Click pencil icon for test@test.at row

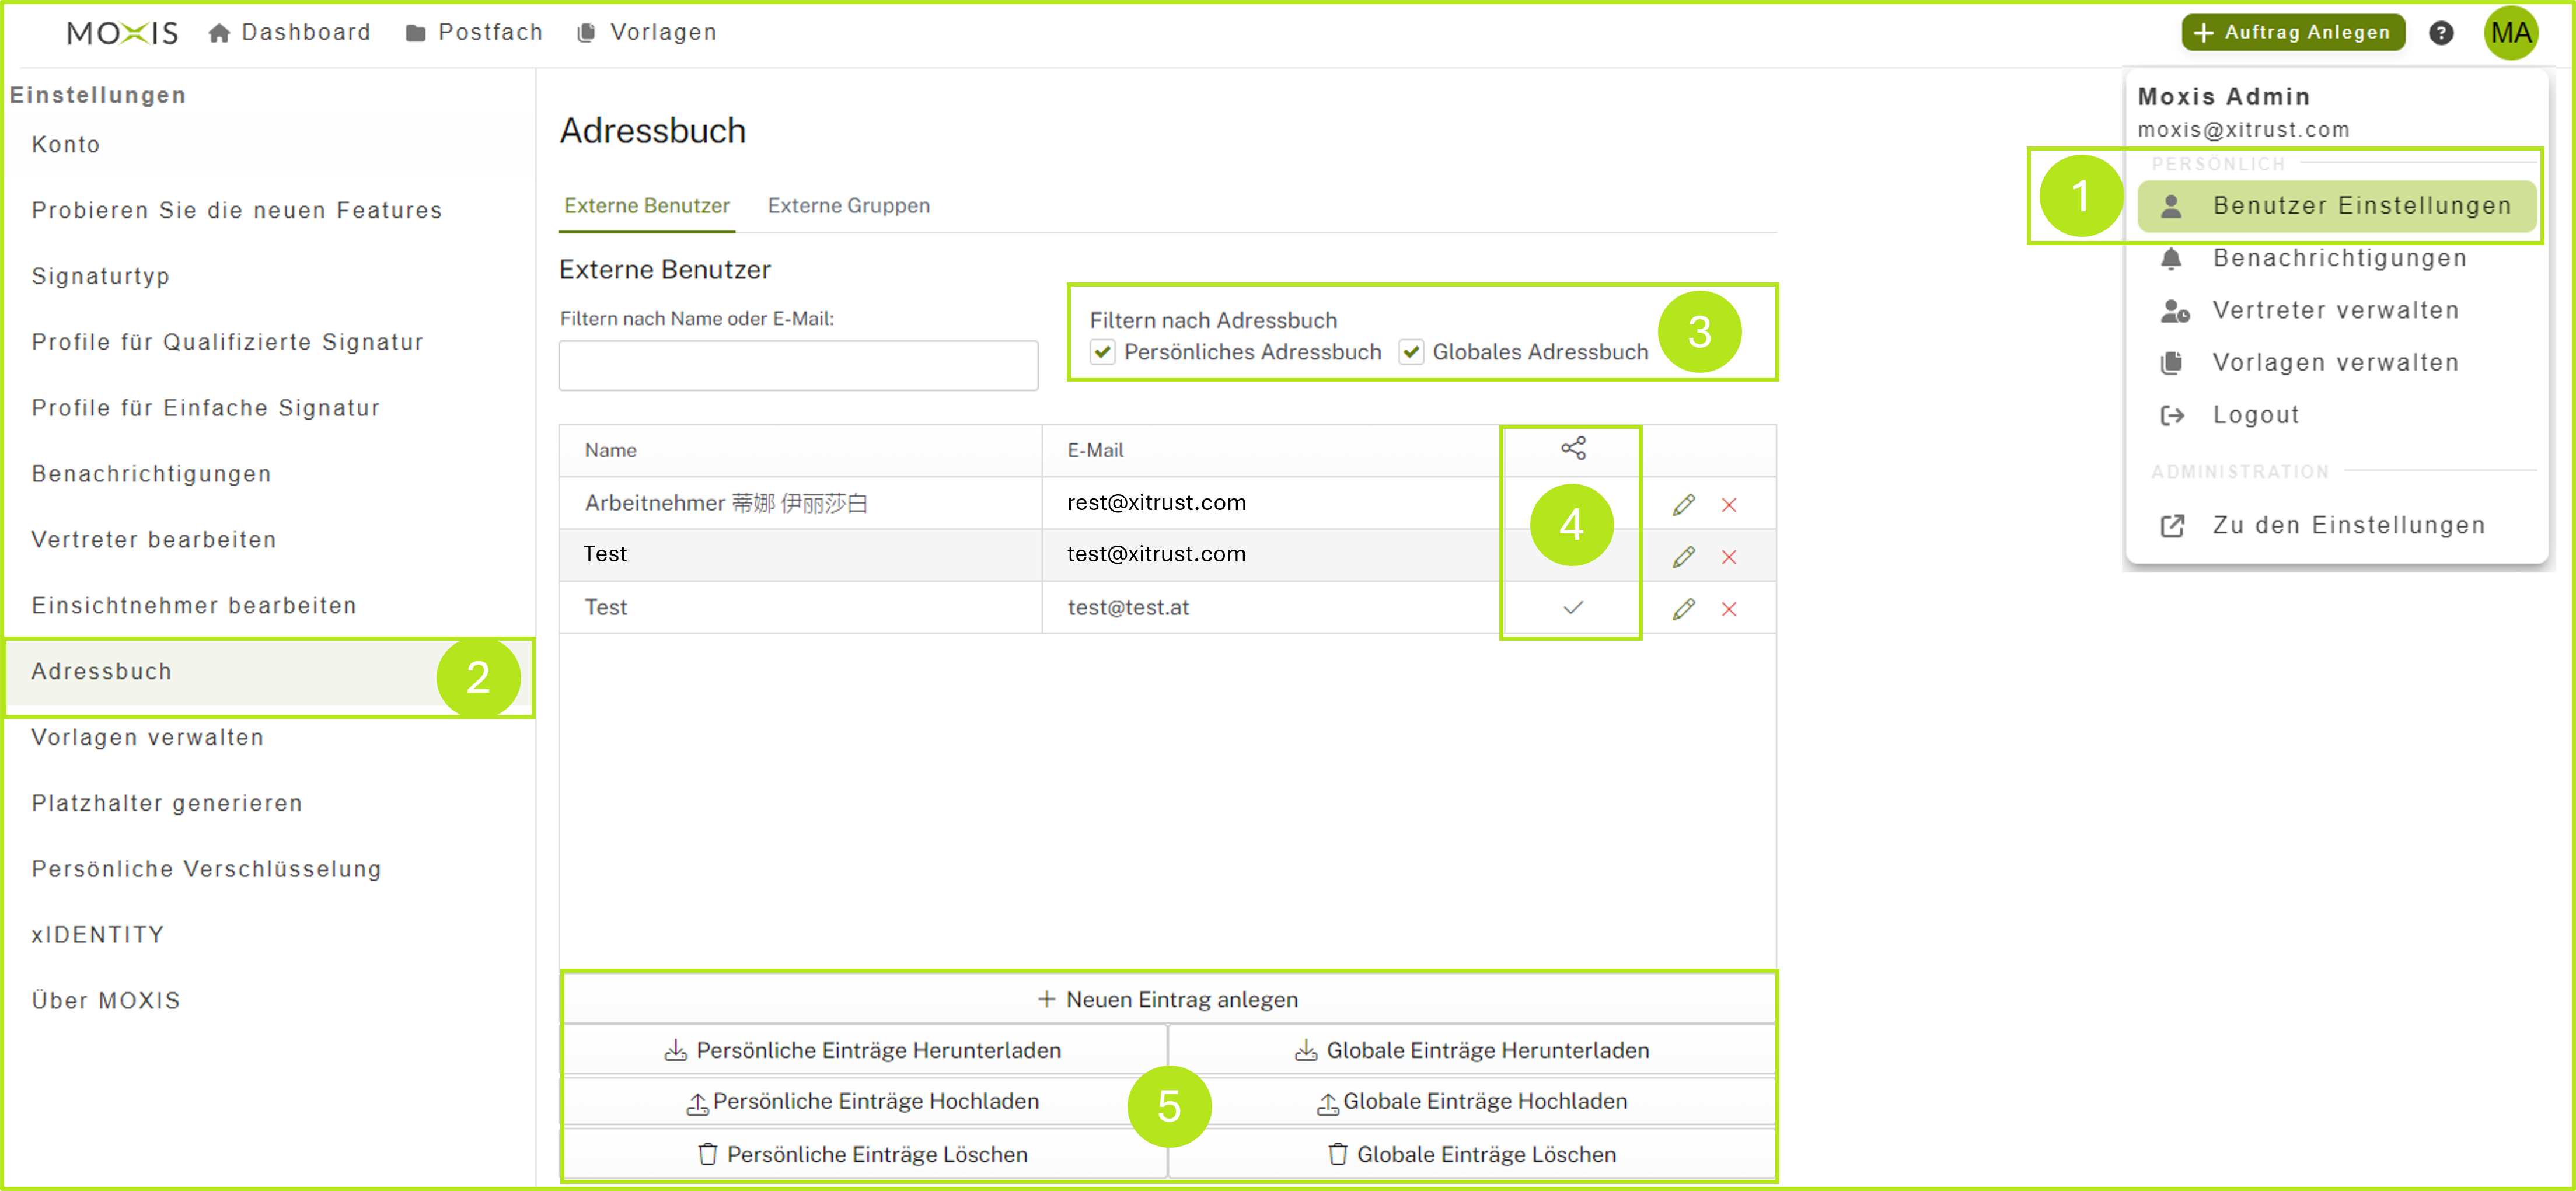(1684, 609)
